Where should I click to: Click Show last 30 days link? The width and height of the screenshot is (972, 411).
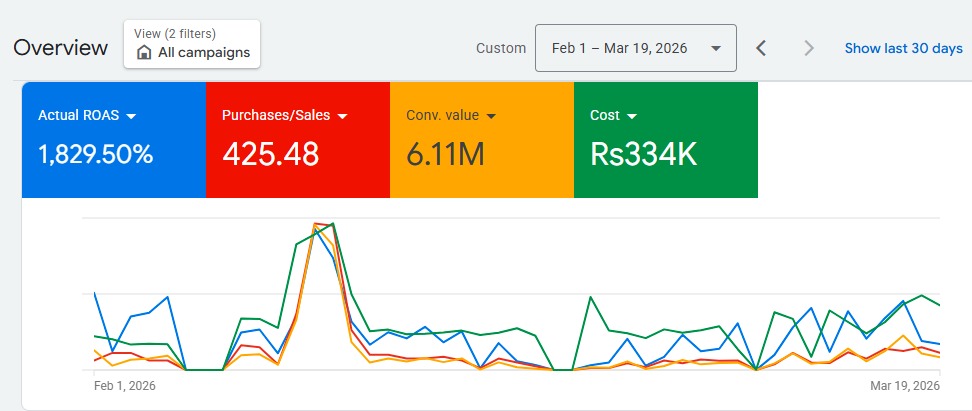[x=903, y=48]
